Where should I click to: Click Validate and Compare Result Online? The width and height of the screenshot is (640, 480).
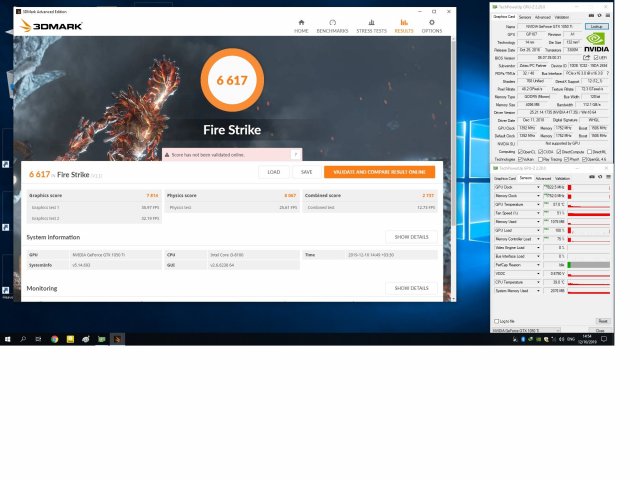point(379,172)
